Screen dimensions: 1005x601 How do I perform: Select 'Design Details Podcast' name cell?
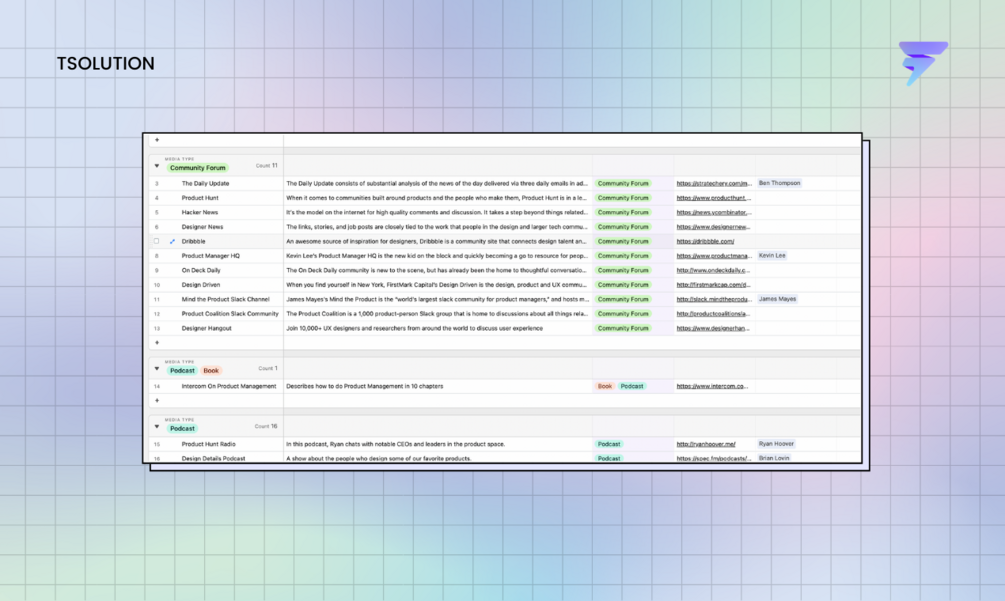(213, 459)
